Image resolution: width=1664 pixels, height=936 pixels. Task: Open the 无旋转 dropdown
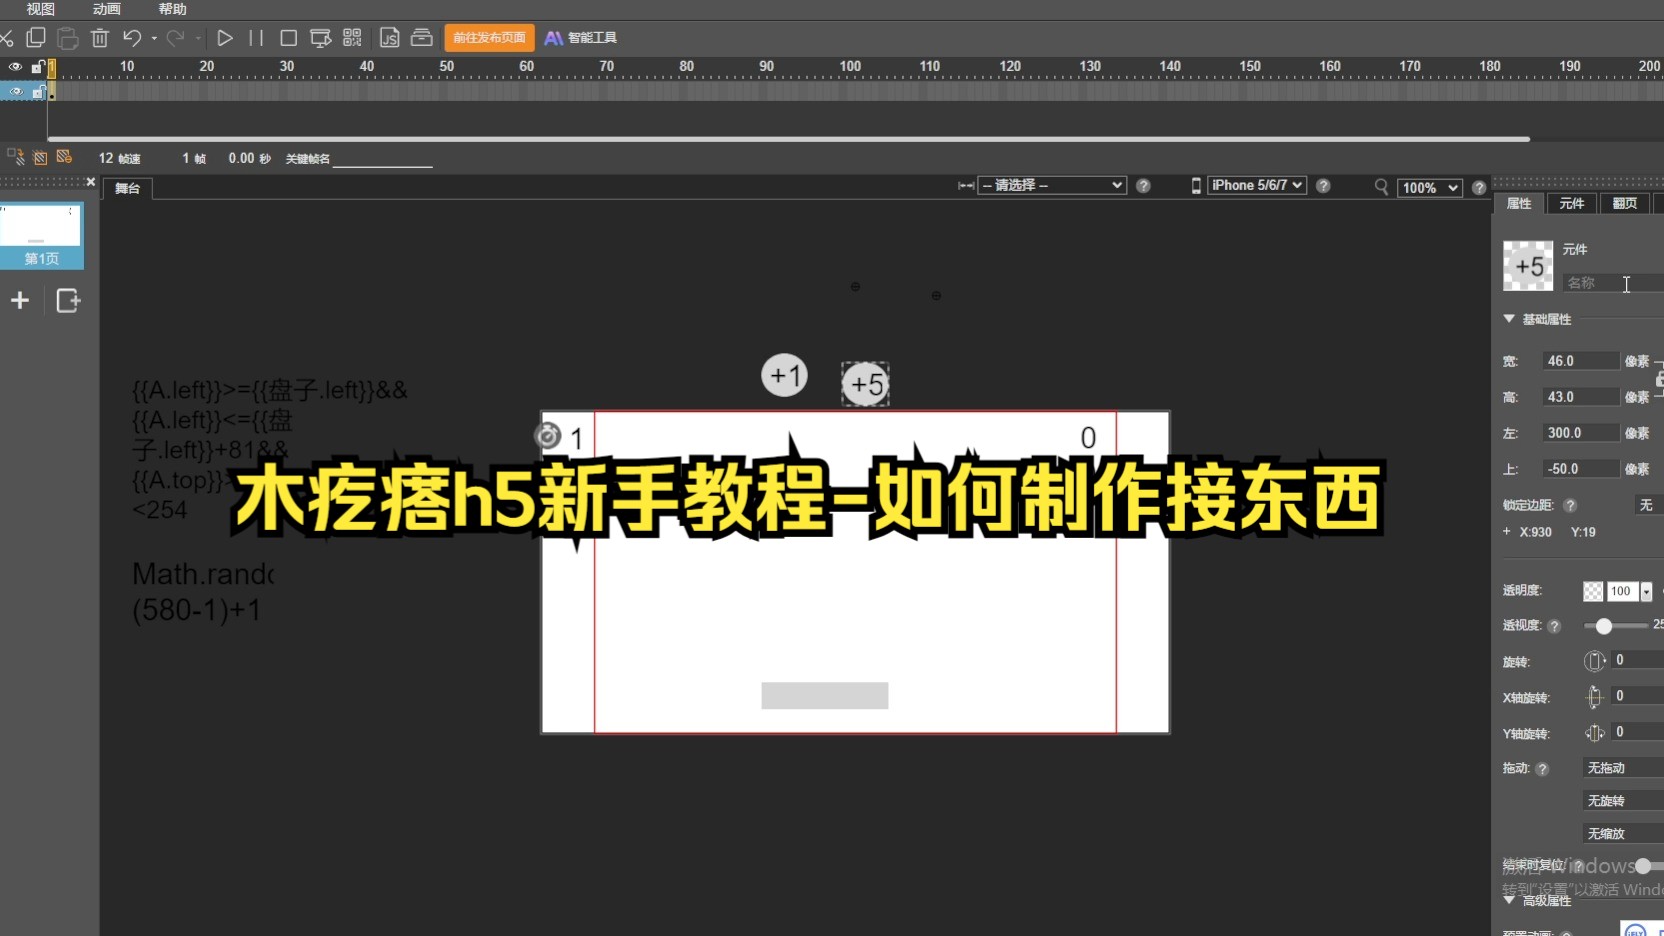[x=1623, y=801]
